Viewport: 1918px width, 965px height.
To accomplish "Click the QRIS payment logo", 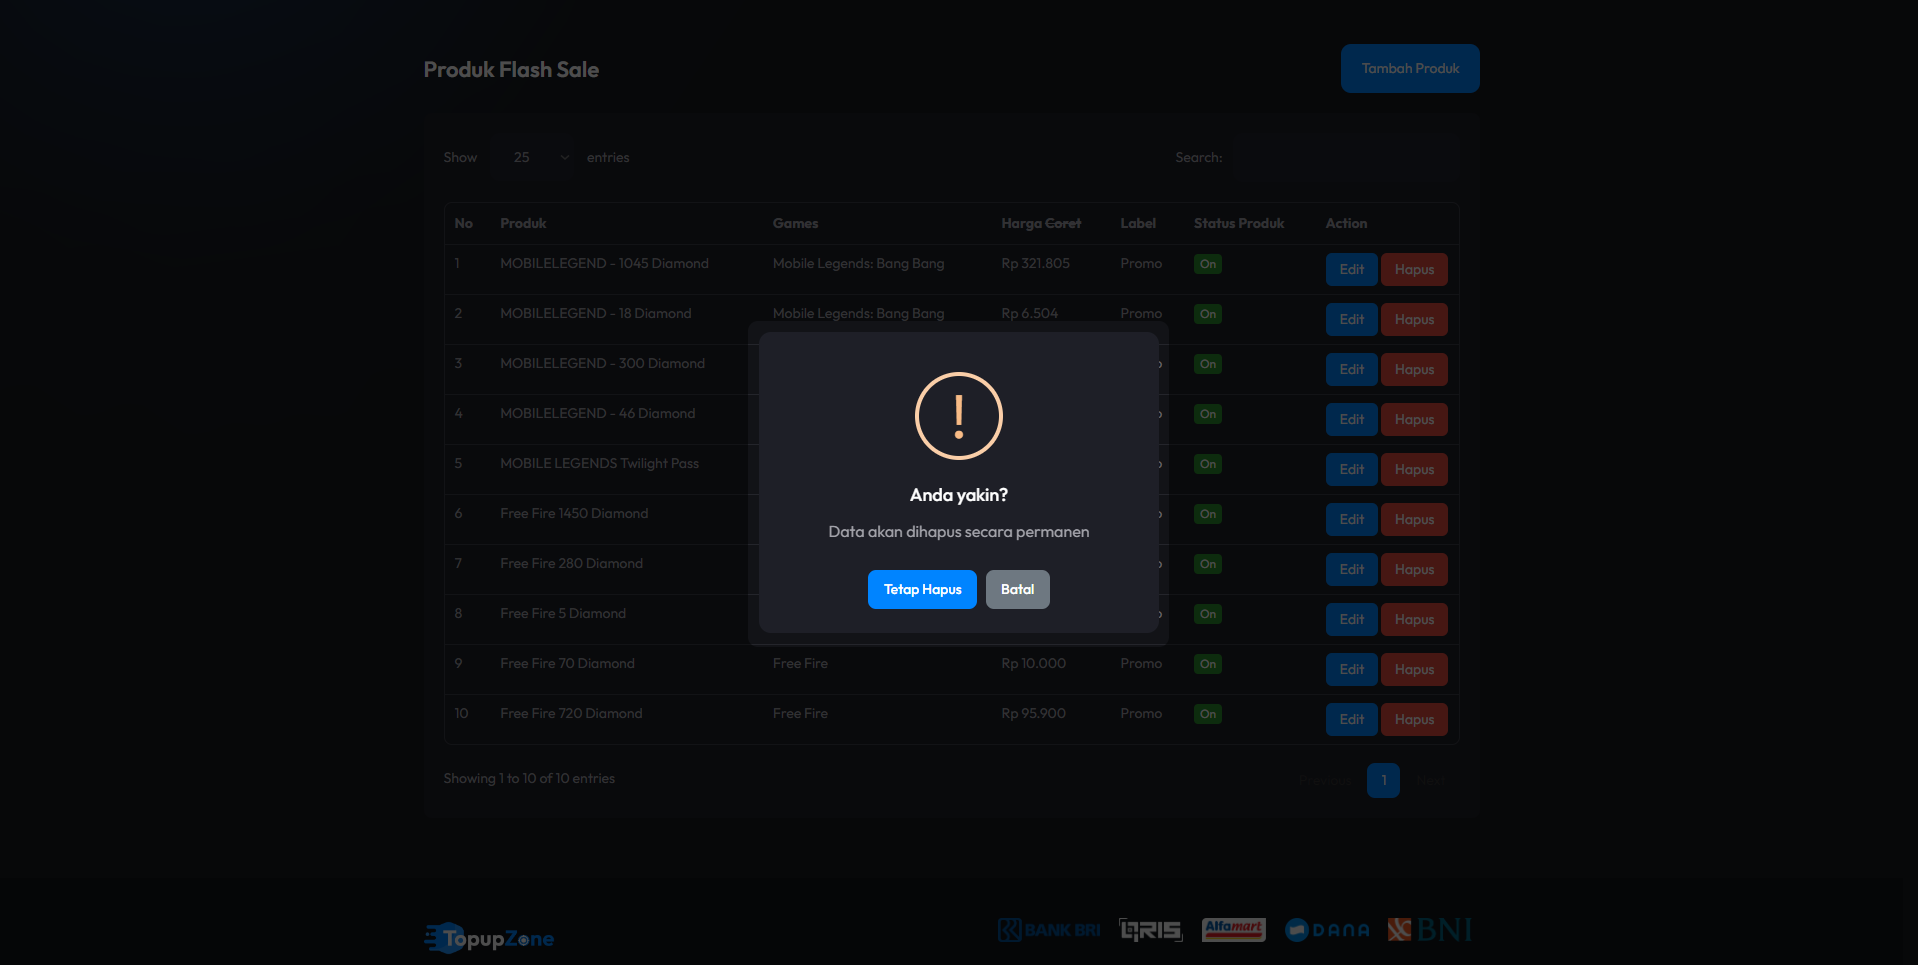I will click(1151, 930).
